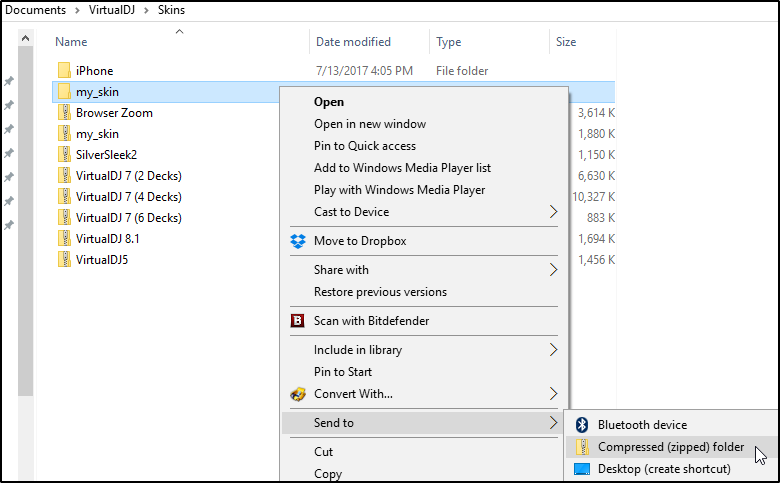Click the 10,327 K size value
The width and height of the screenshot is (780, 483).
[x=593, y=196]
